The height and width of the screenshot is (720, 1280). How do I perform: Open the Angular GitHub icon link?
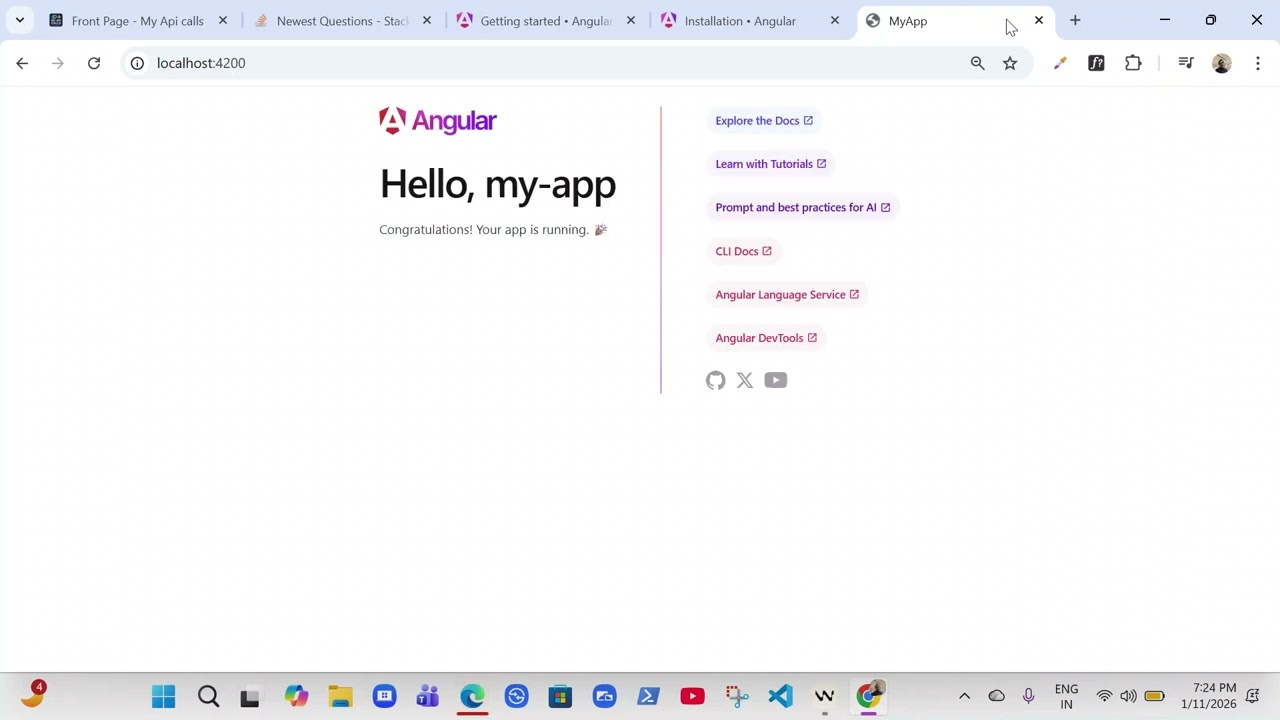tap(715, 380)
